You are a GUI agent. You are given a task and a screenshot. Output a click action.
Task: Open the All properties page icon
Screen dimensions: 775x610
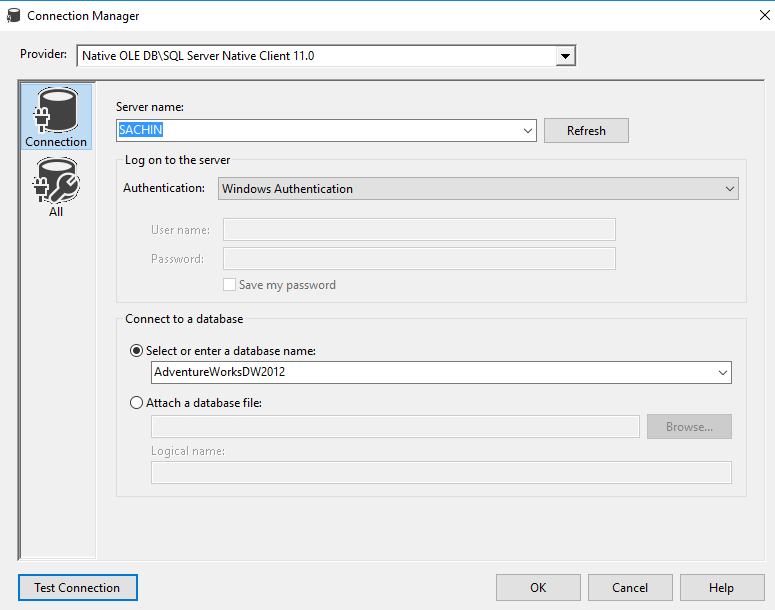pyautogui.click(x=56, y=186)
